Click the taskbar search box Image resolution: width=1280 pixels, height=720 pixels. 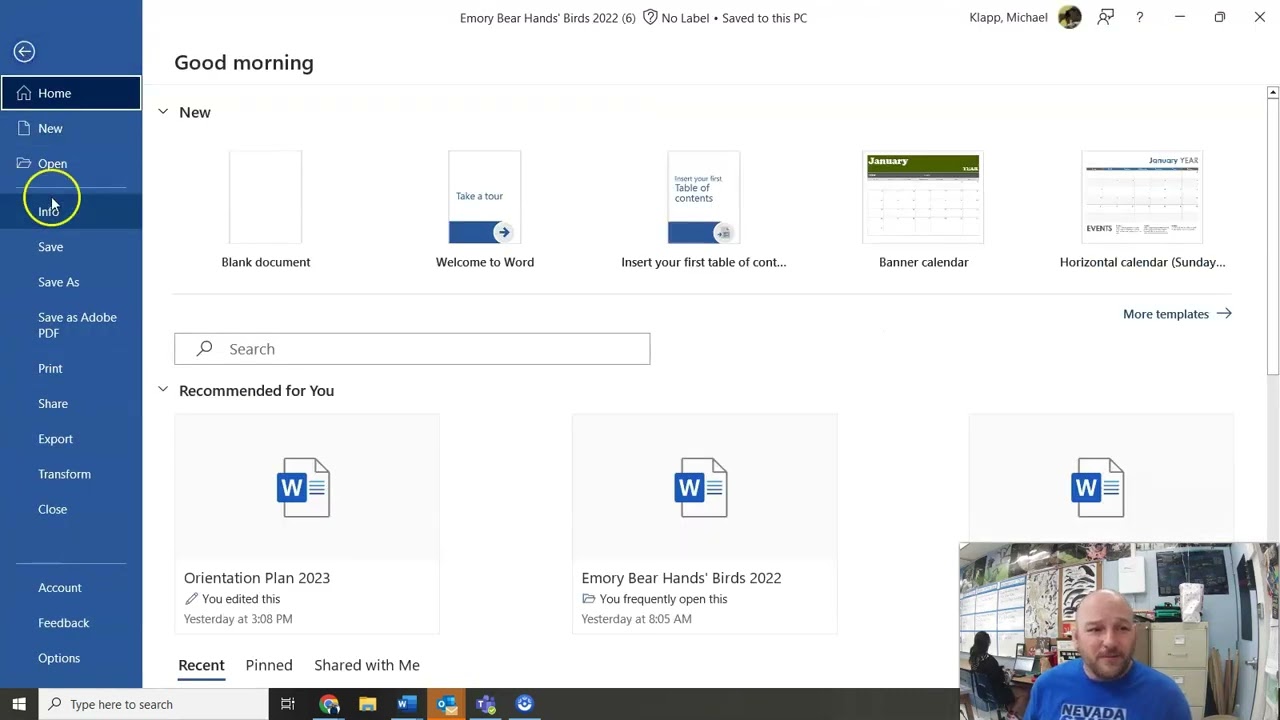[153, 704]
